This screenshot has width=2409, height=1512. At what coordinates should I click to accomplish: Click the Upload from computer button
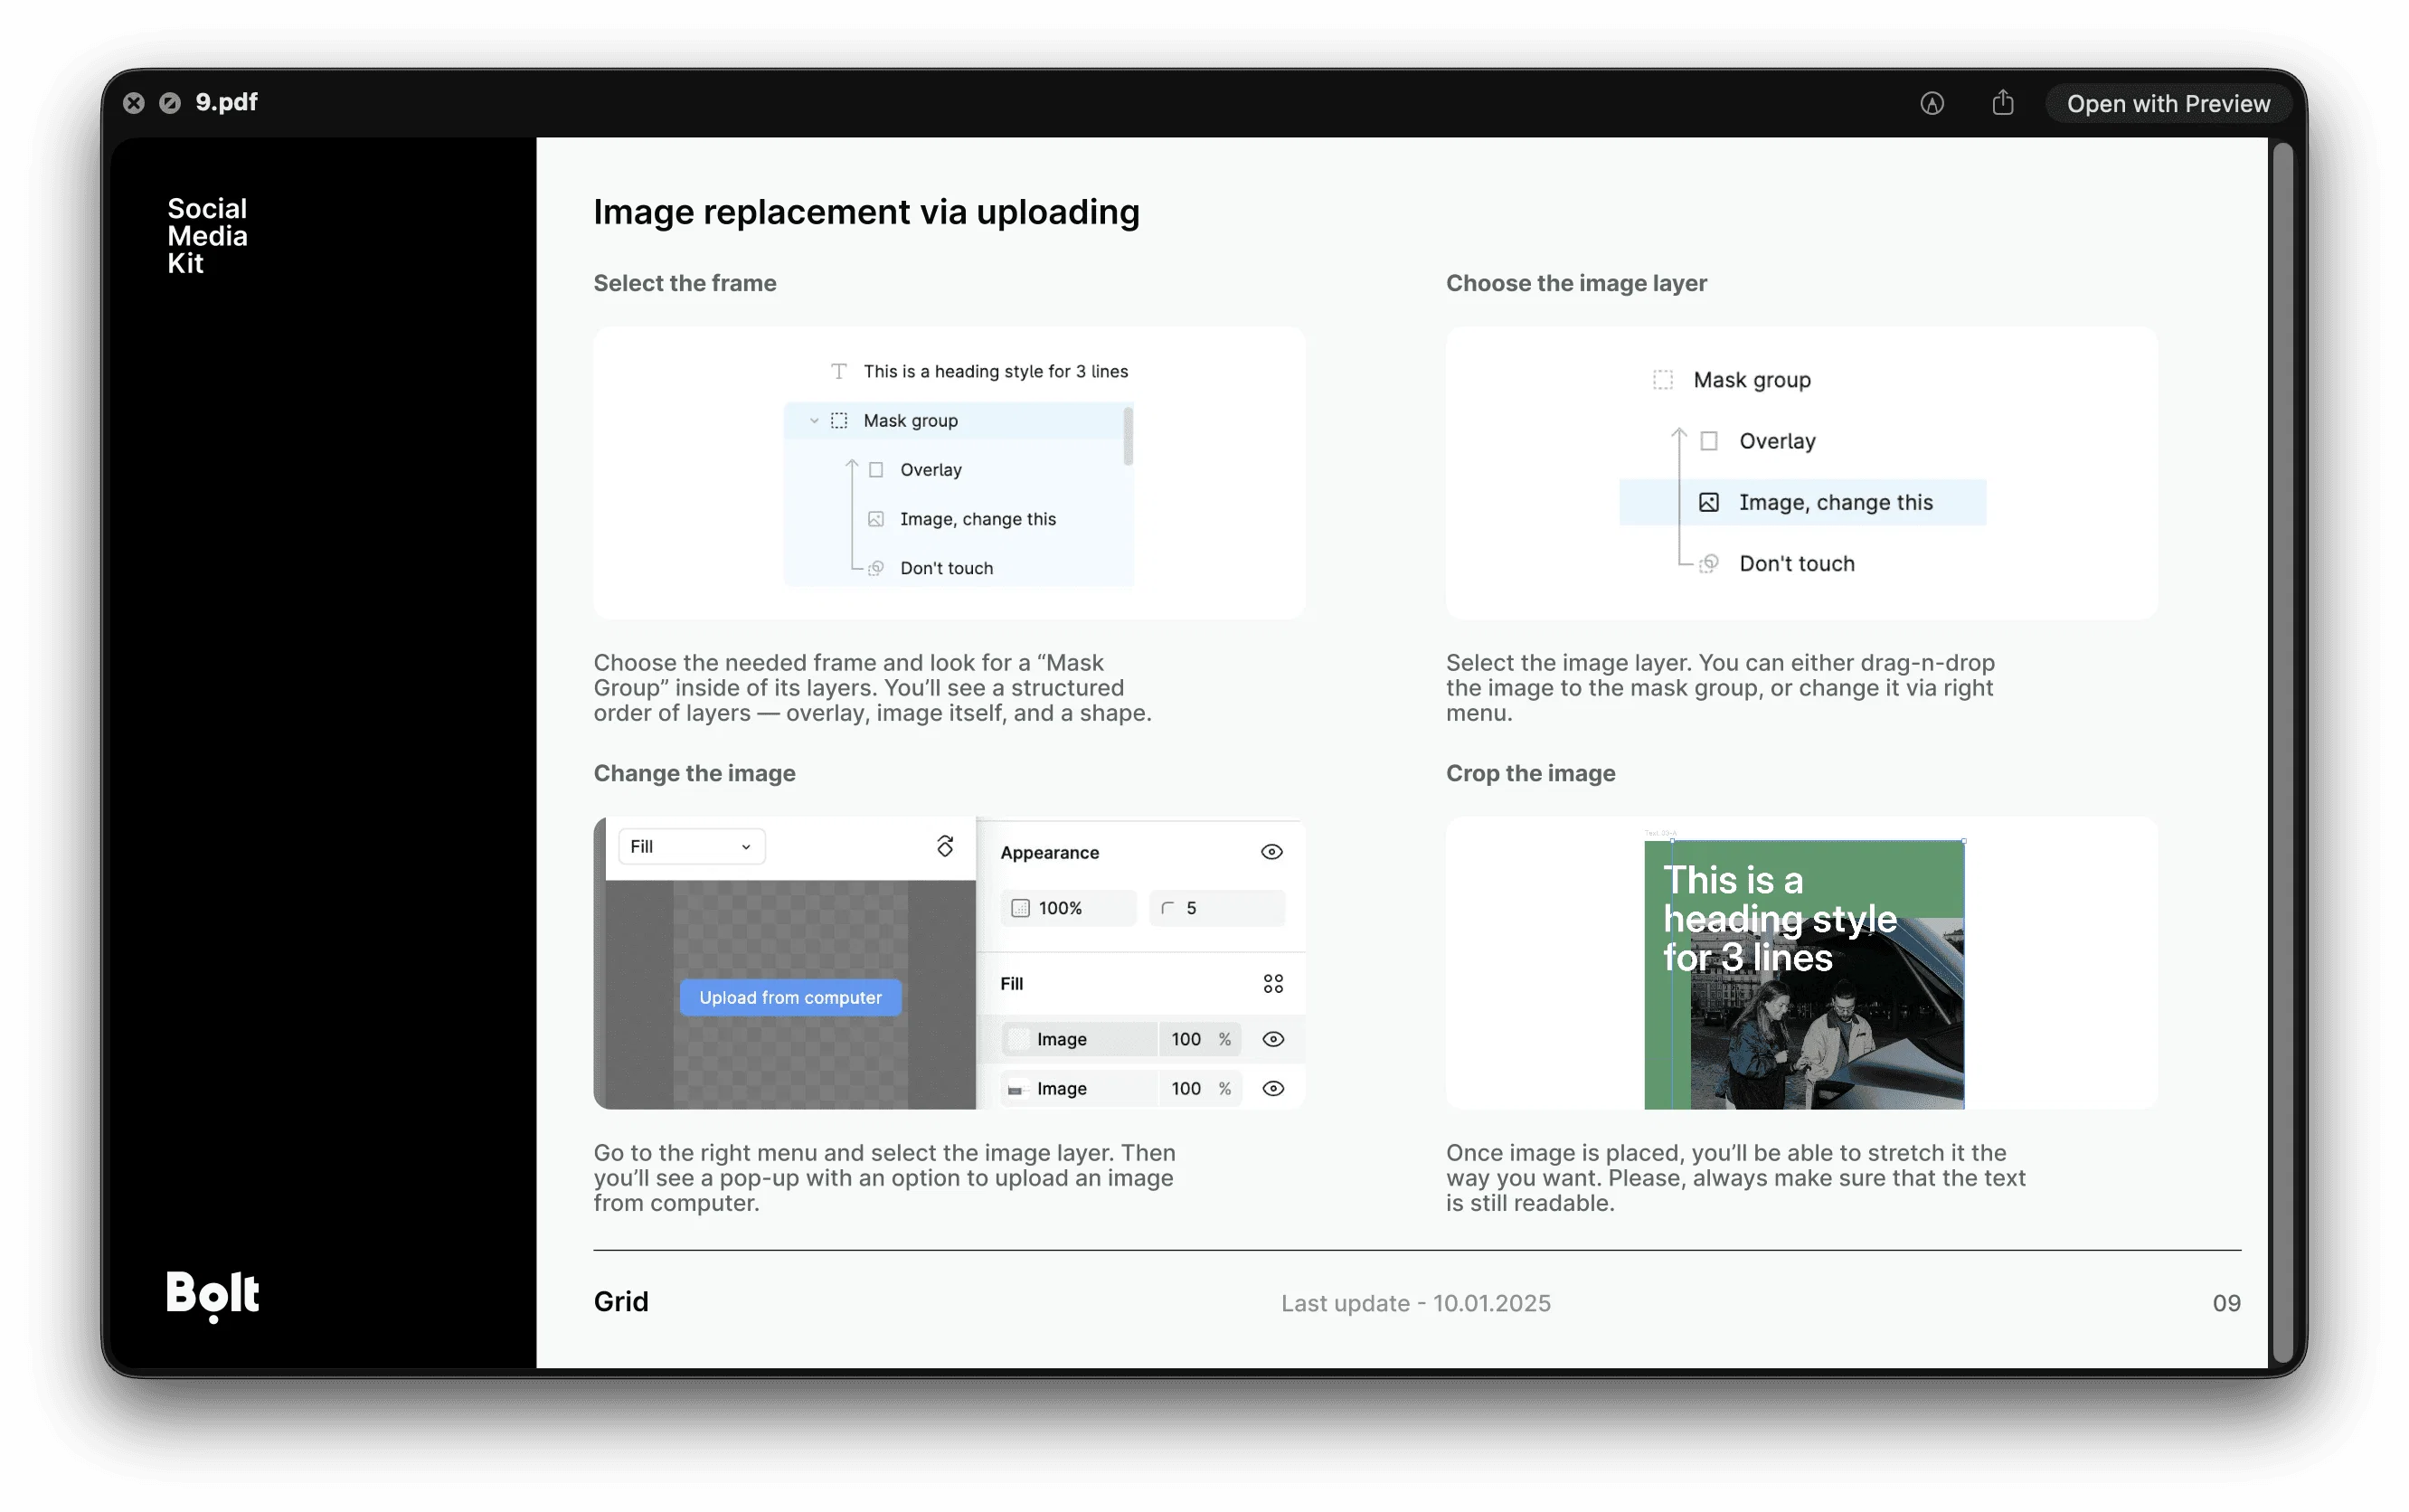(x=789, y=997)
